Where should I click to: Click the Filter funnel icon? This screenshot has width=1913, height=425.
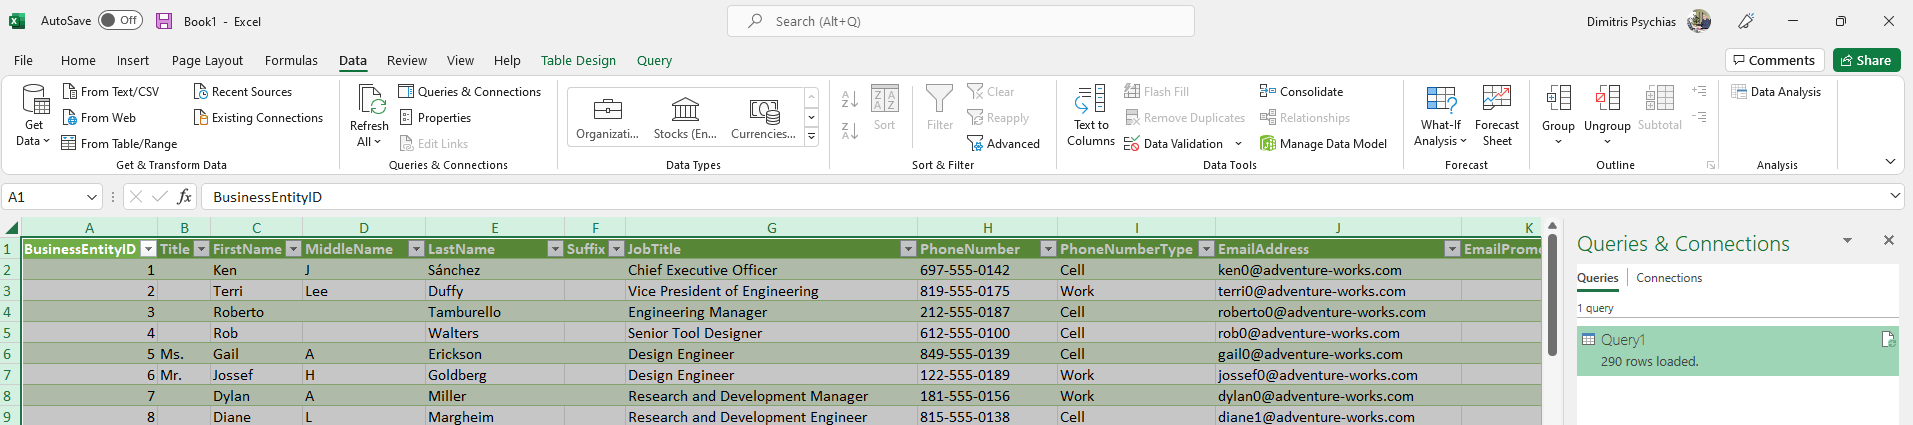[939, 100]
